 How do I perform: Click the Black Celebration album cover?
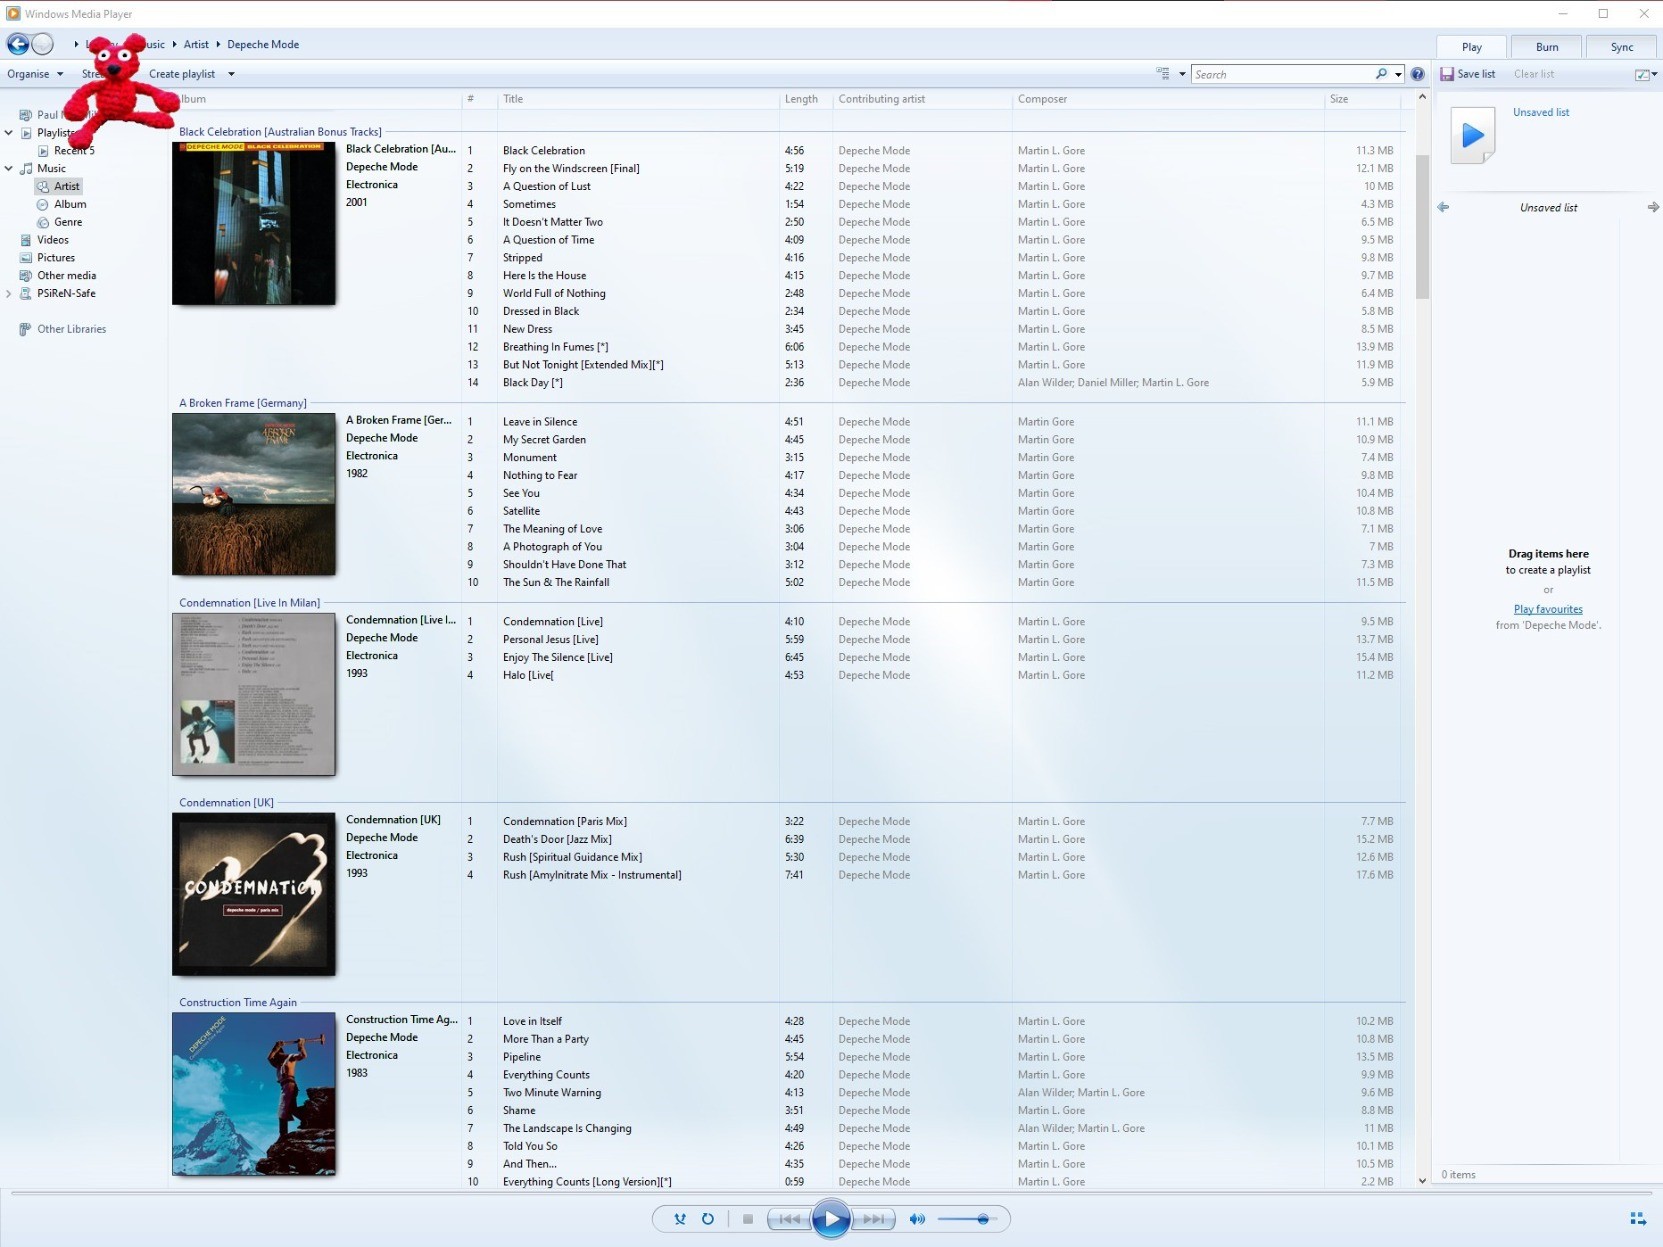pyautogui.click(x=254, y=223)
